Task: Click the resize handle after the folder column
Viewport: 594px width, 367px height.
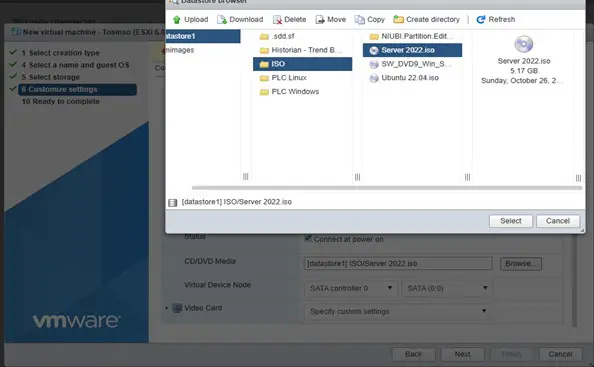Action: 357,177
